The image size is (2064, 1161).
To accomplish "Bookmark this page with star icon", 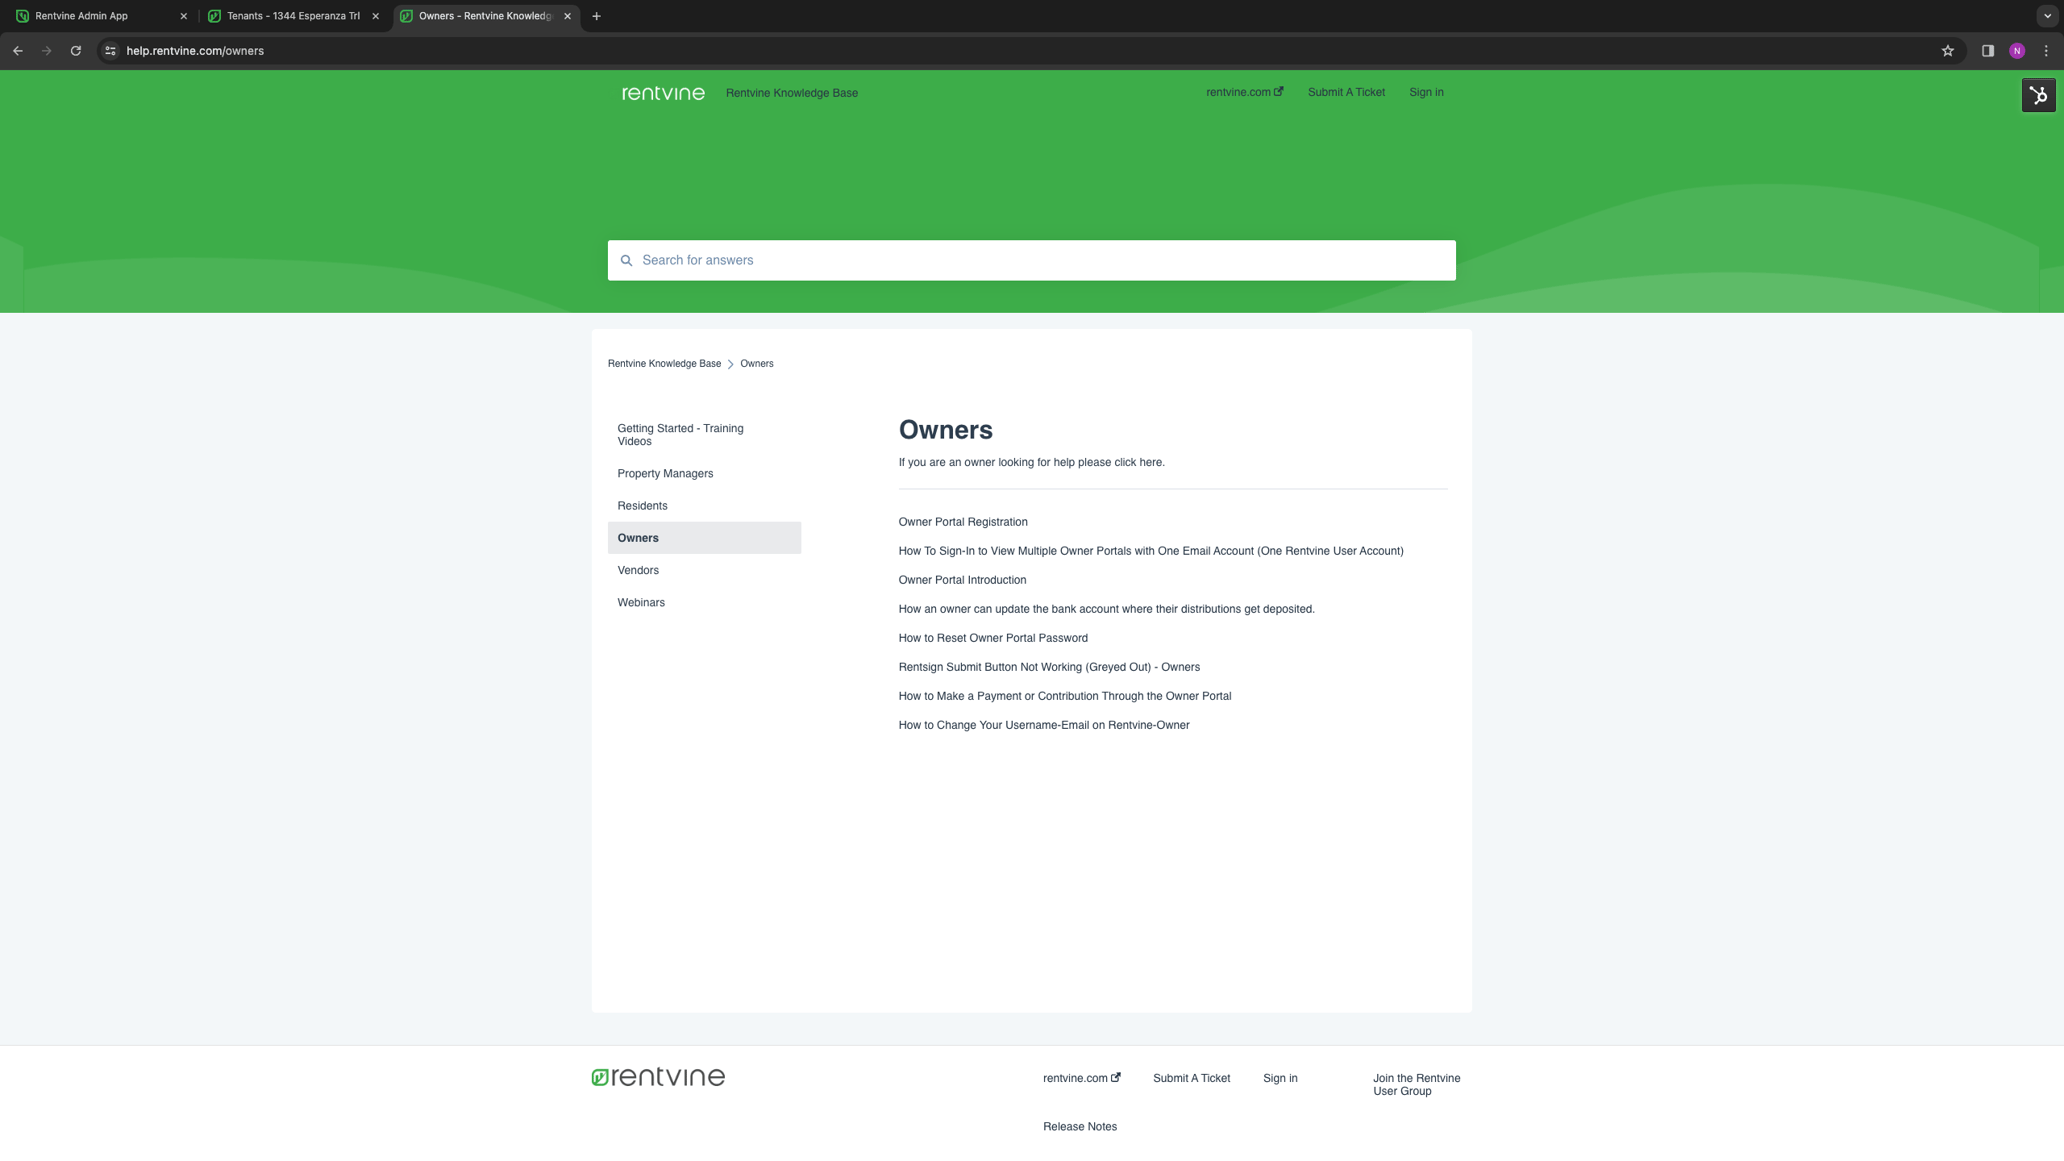I will pos(1947,51).
